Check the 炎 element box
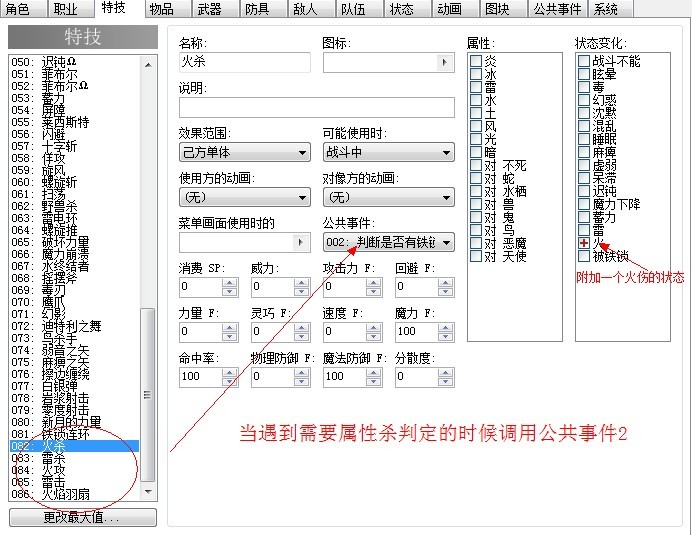The width and height of the screenshot is (692, 535). point(476,61)
